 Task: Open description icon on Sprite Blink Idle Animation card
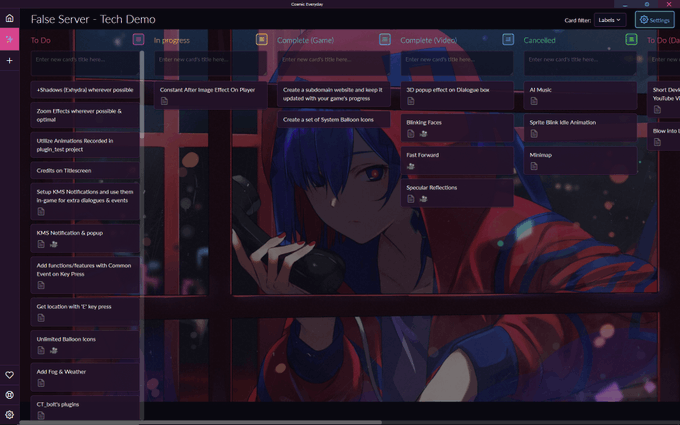(x=534, y=134)
